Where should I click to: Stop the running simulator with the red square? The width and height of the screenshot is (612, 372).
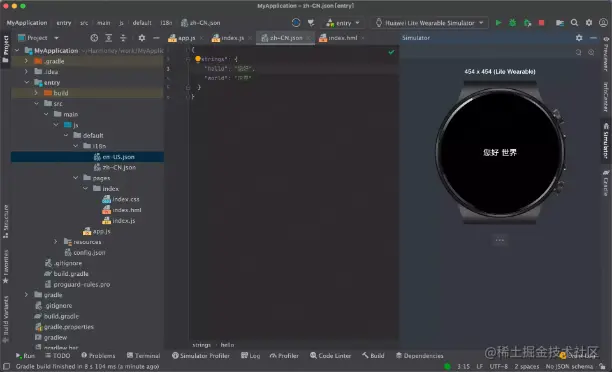coord(541,23)
